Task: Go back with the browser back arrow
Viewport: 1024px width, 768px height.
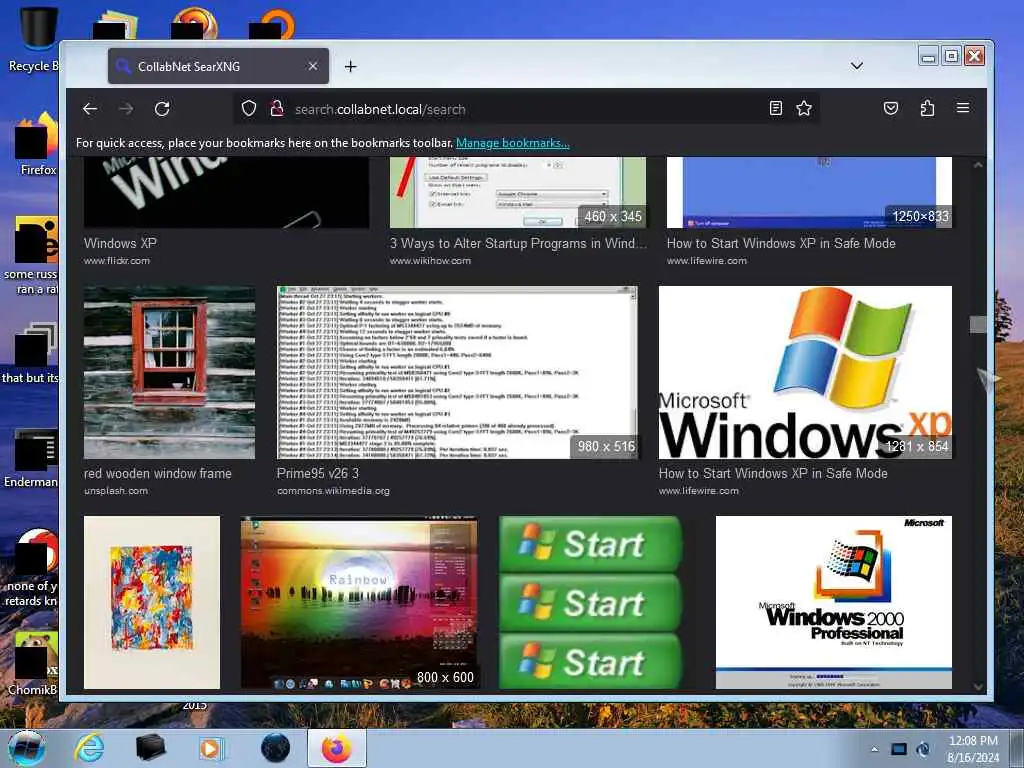Action: coord(90,109)
